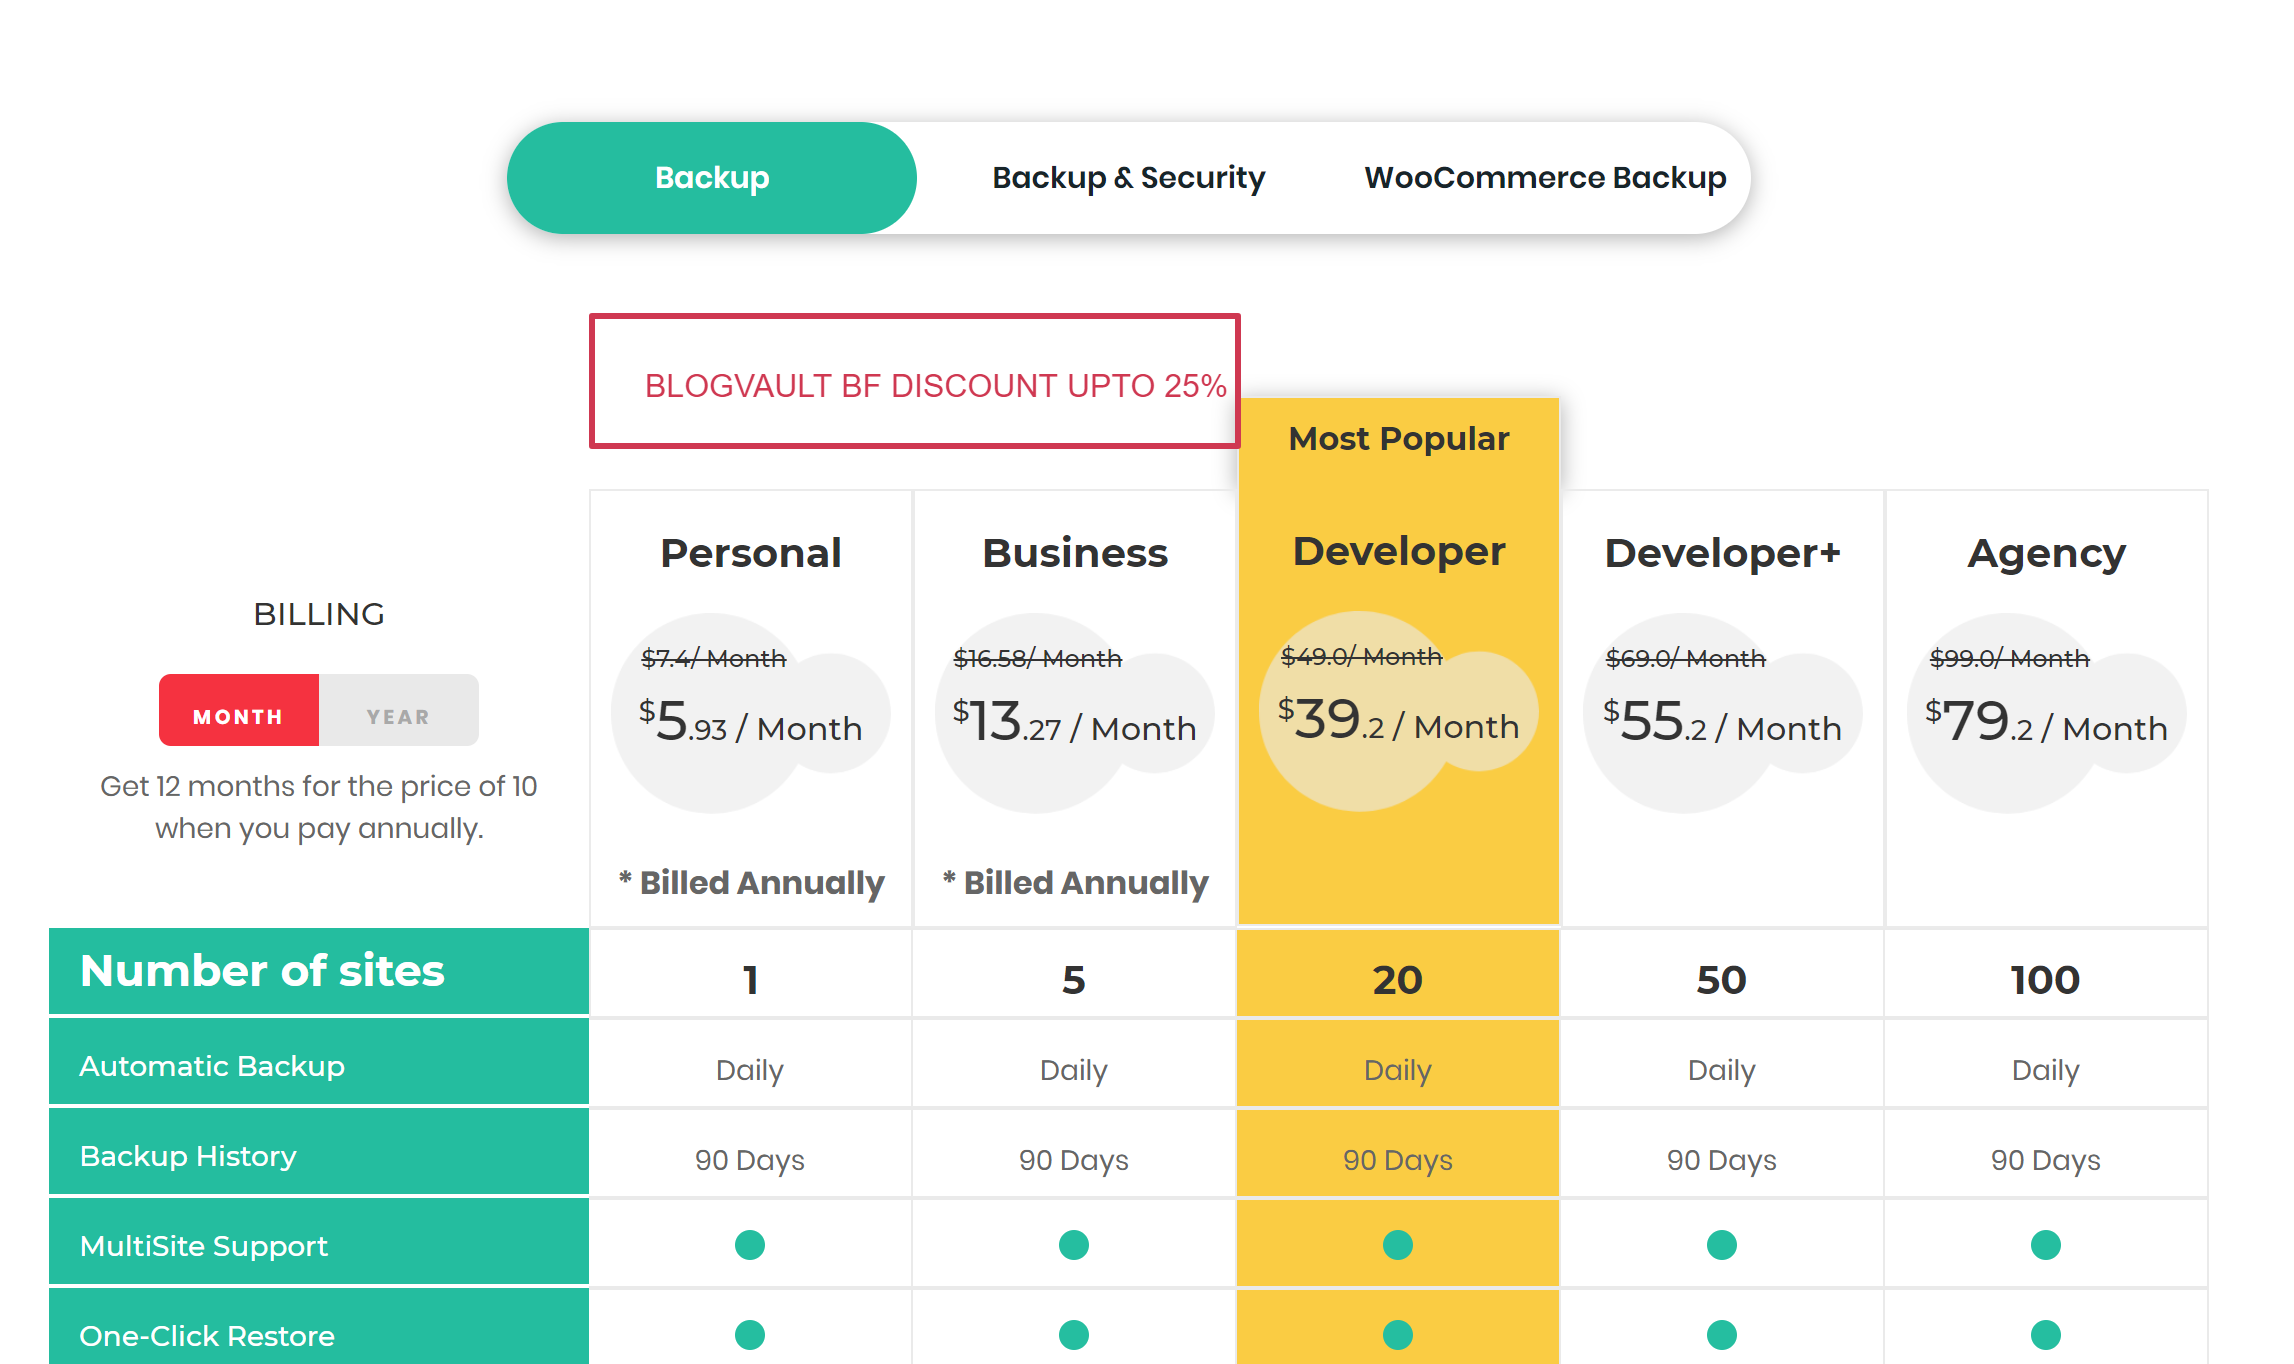Click One-Click Restore dot for Developer plan
The width and height of the screenshot is (2294, 1364).
tap(1397, 1334)
